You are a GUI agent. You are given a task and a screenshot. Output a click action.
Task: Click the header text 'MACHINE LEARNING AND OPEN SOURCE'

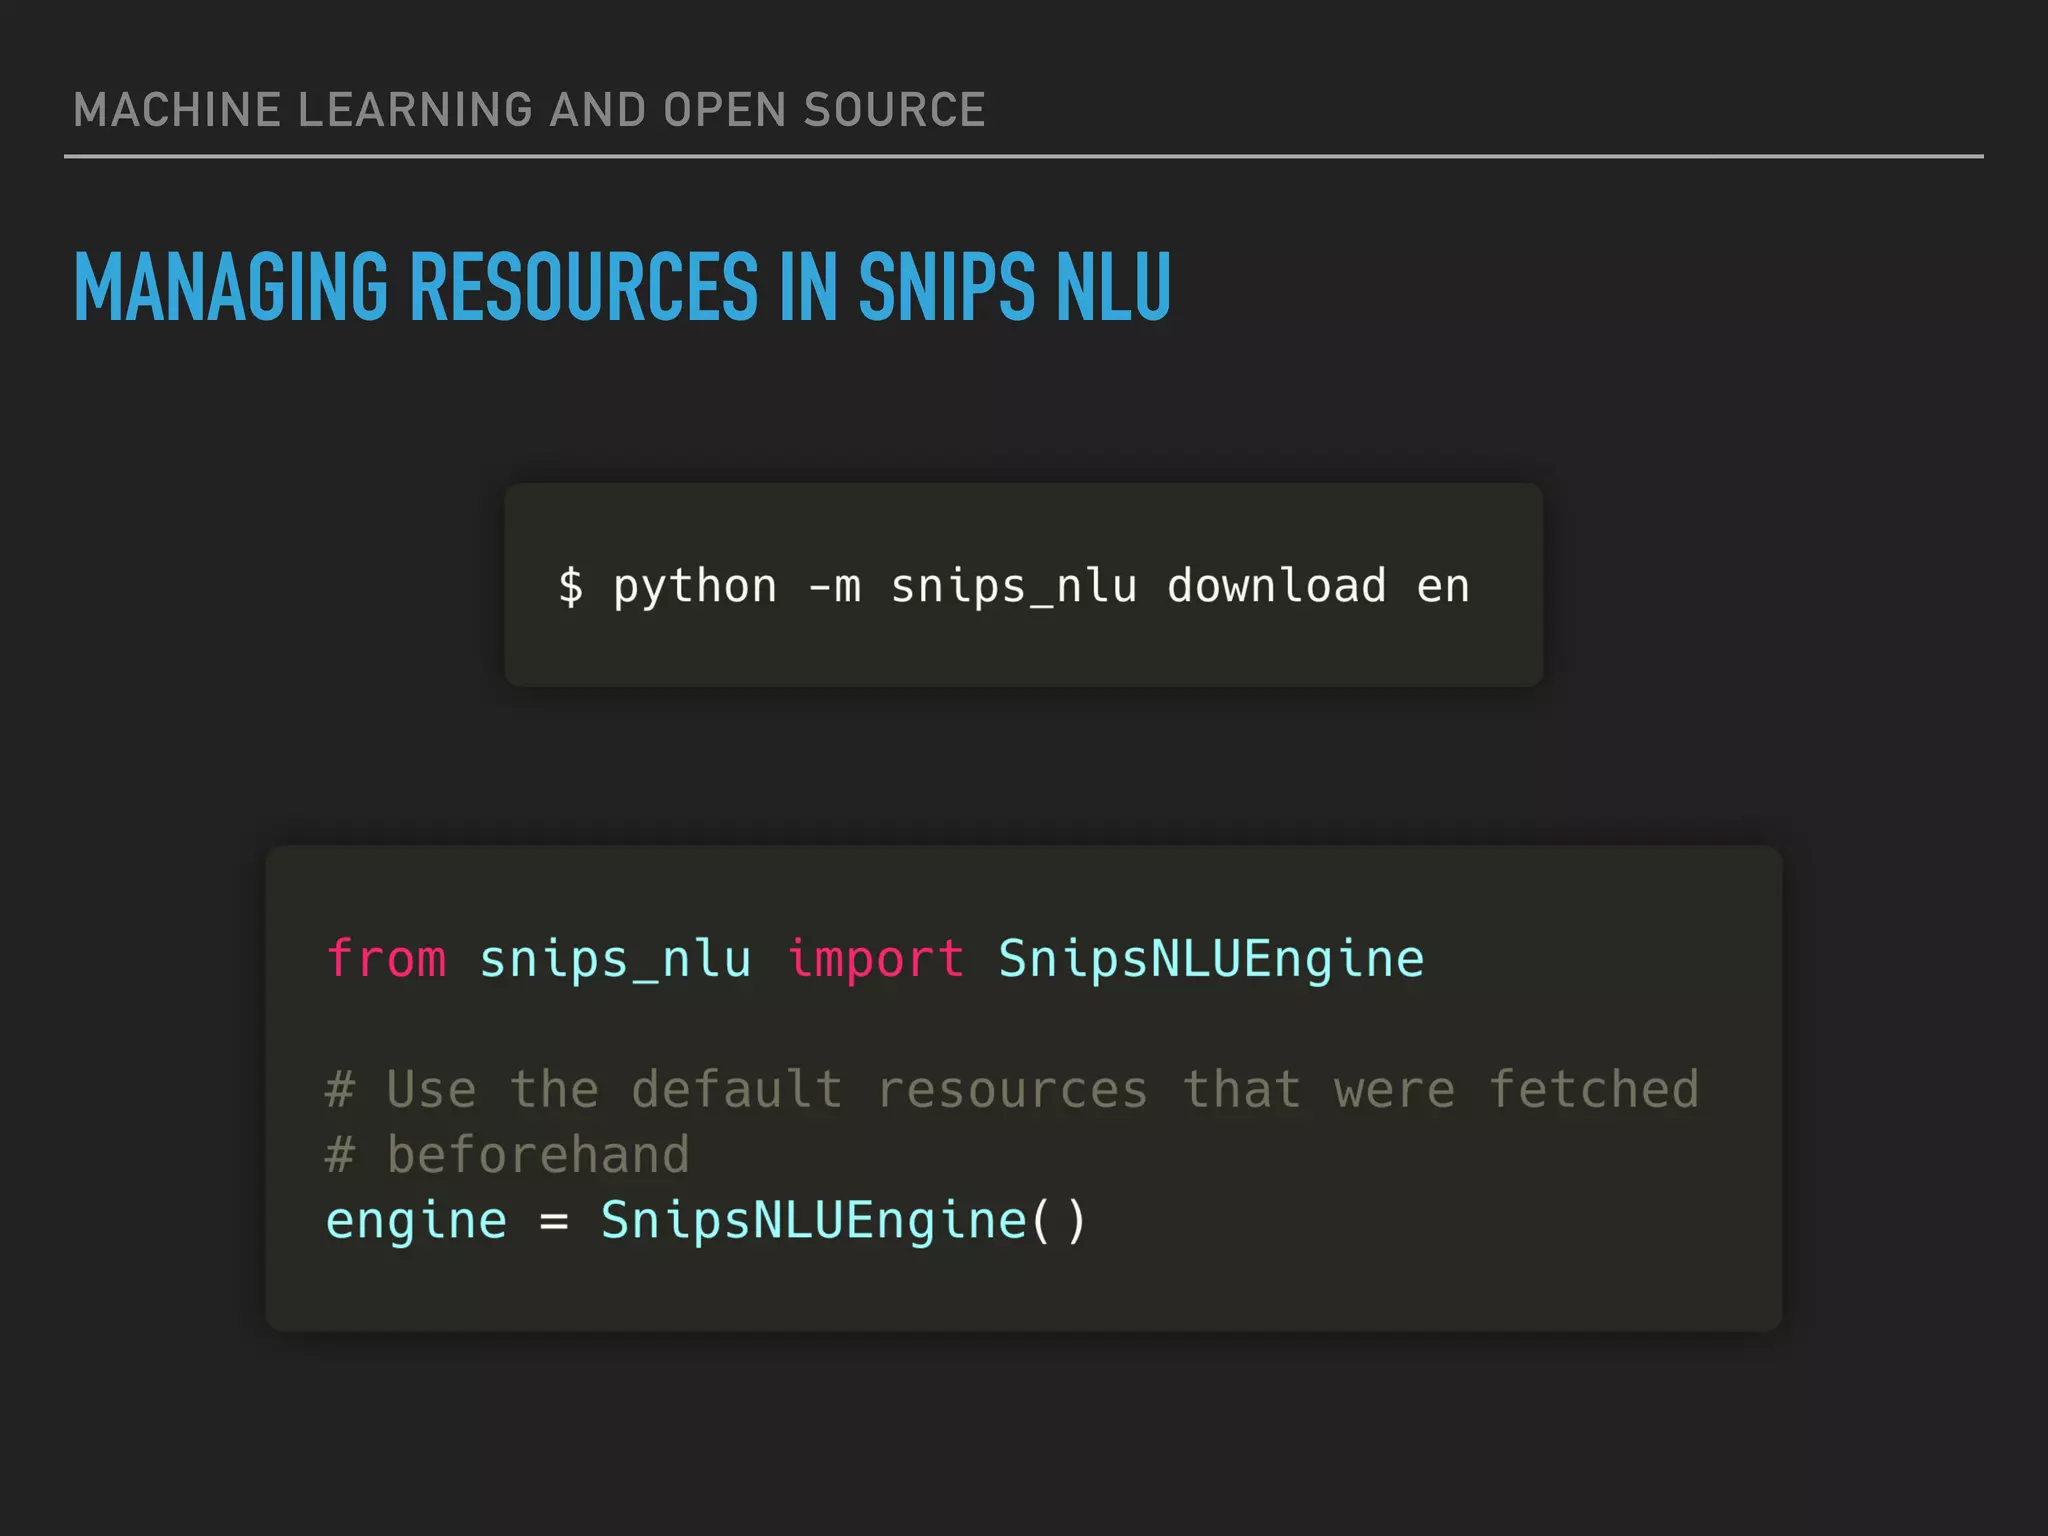tap(529, 110)
